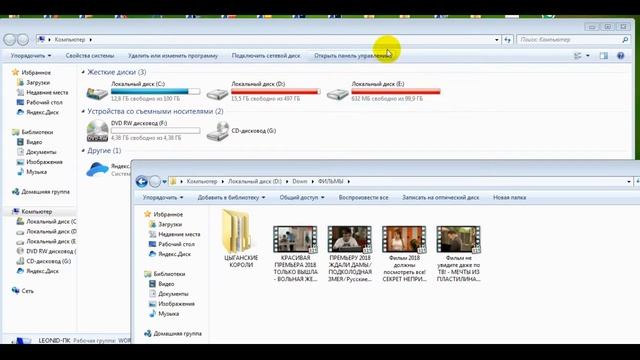Open Добавить в библиотеку dropdown
The height and width of the screenshot is (360, 640).
231,198
